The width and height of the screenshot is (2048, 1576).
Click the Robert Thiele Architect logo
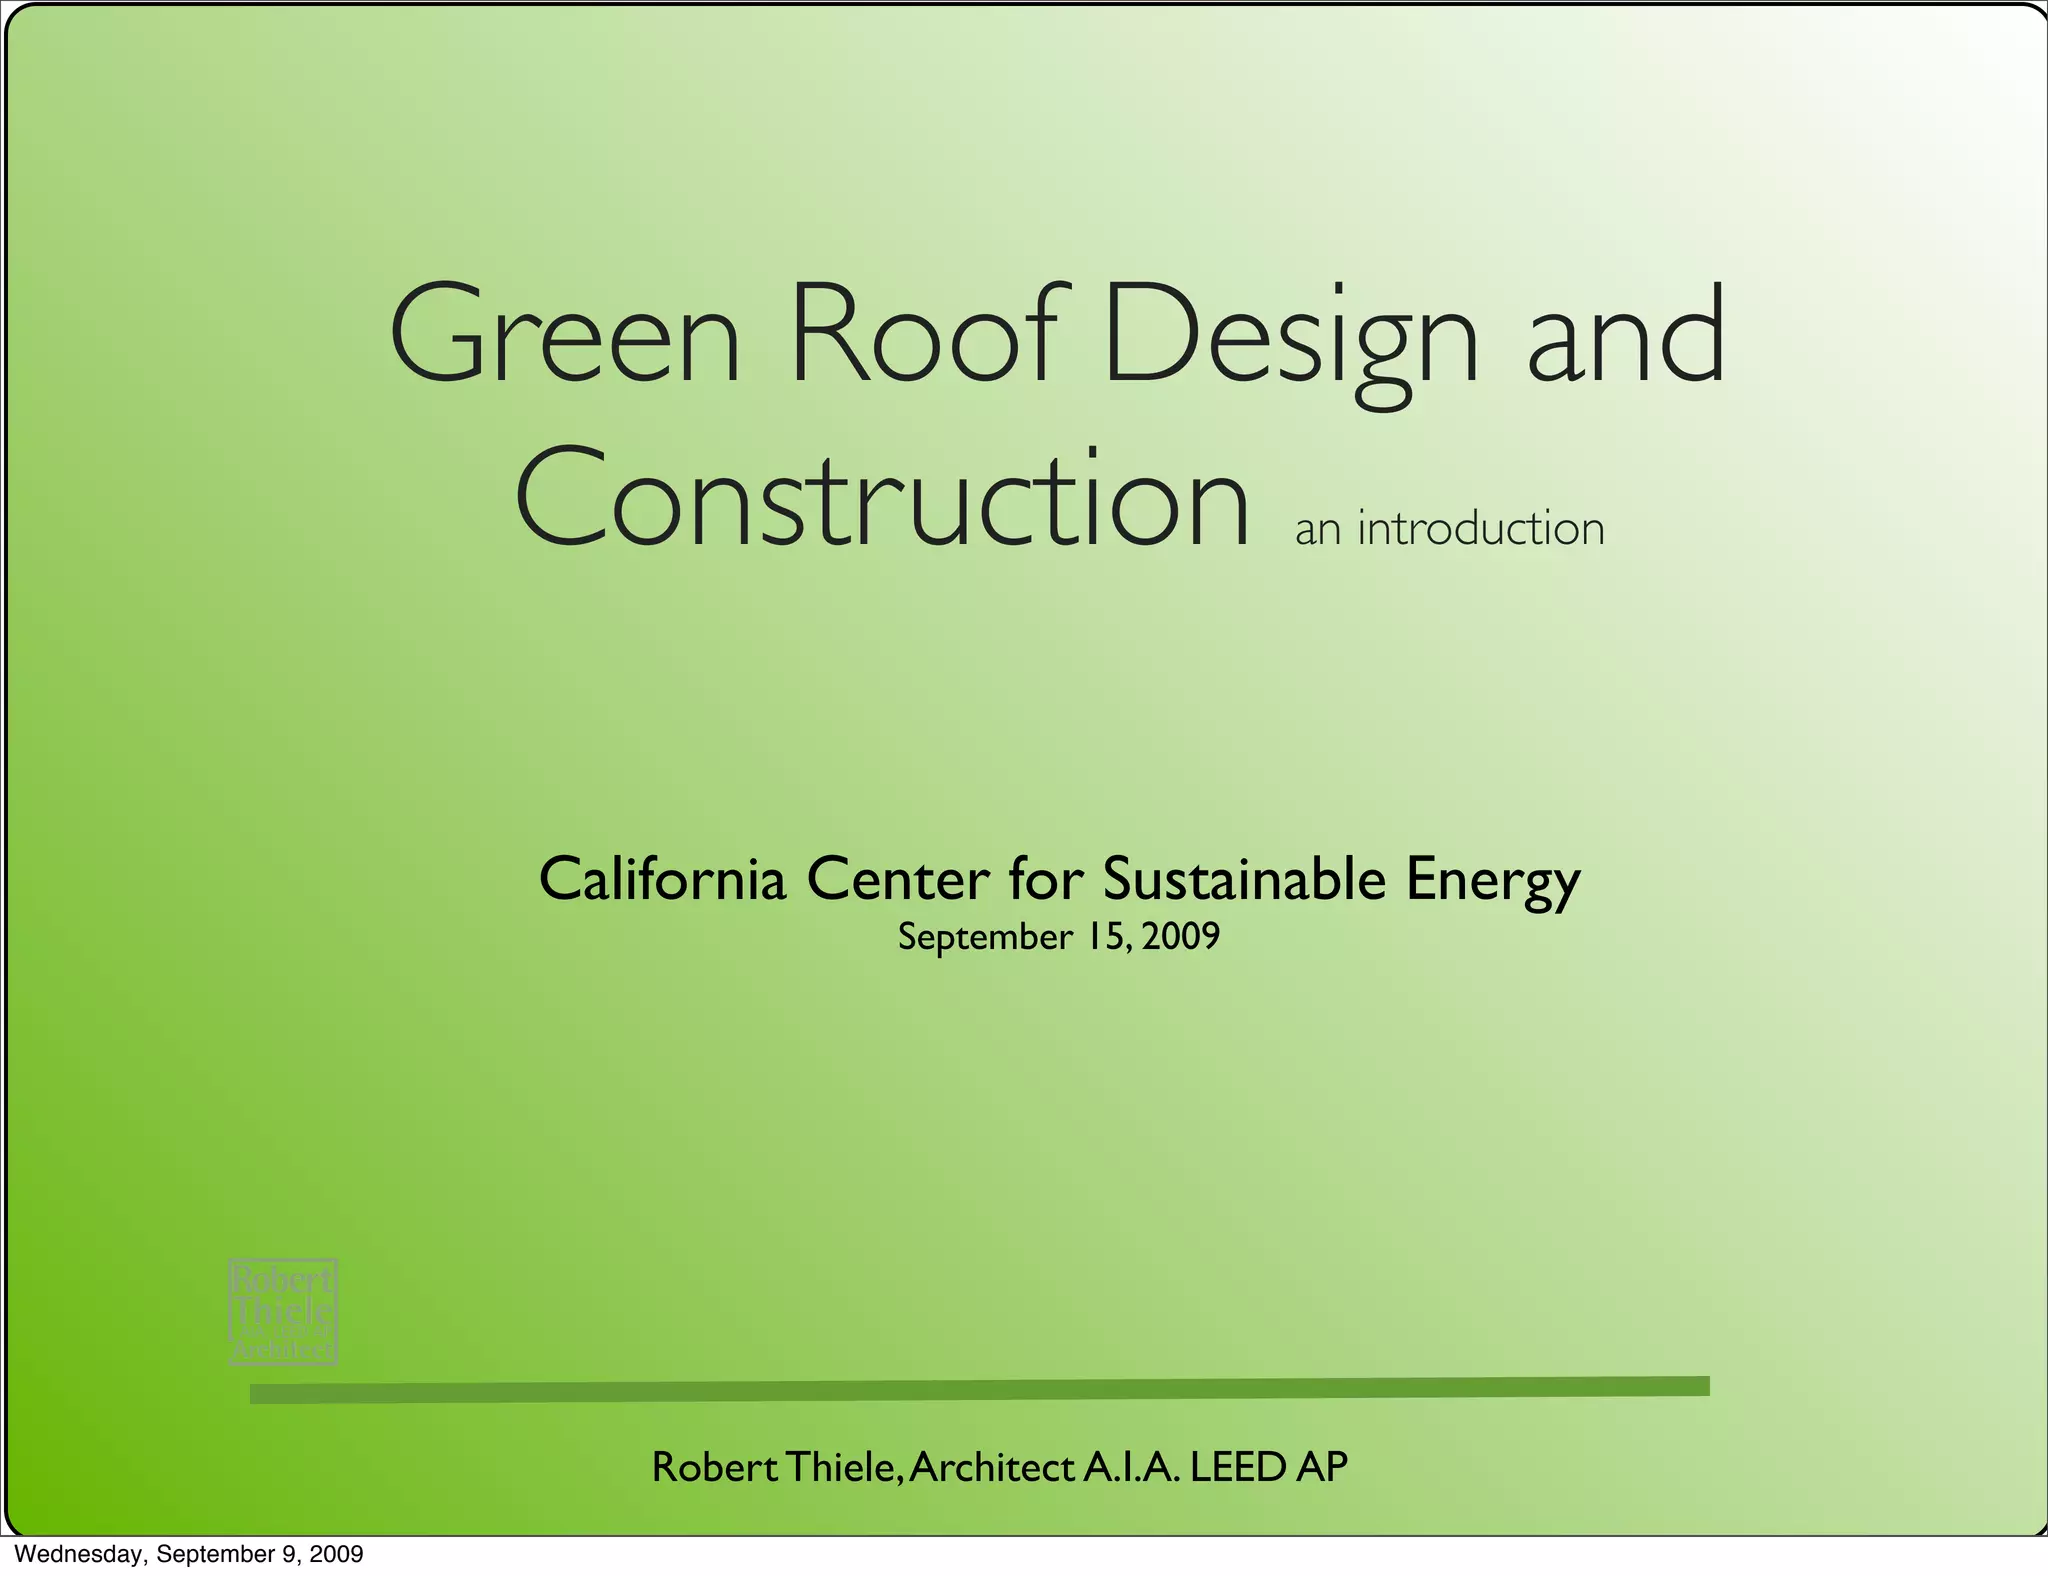[283, 1311]
